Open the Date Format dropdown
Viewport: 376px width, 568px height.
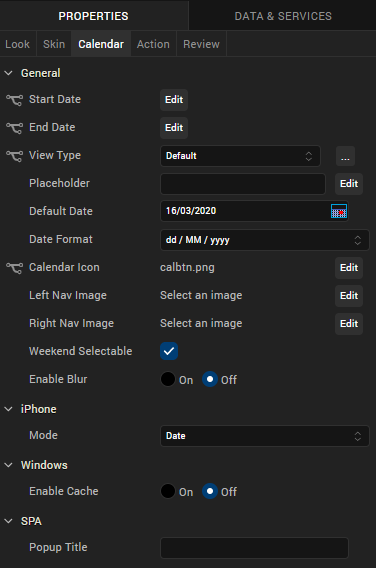click(265, 240)
